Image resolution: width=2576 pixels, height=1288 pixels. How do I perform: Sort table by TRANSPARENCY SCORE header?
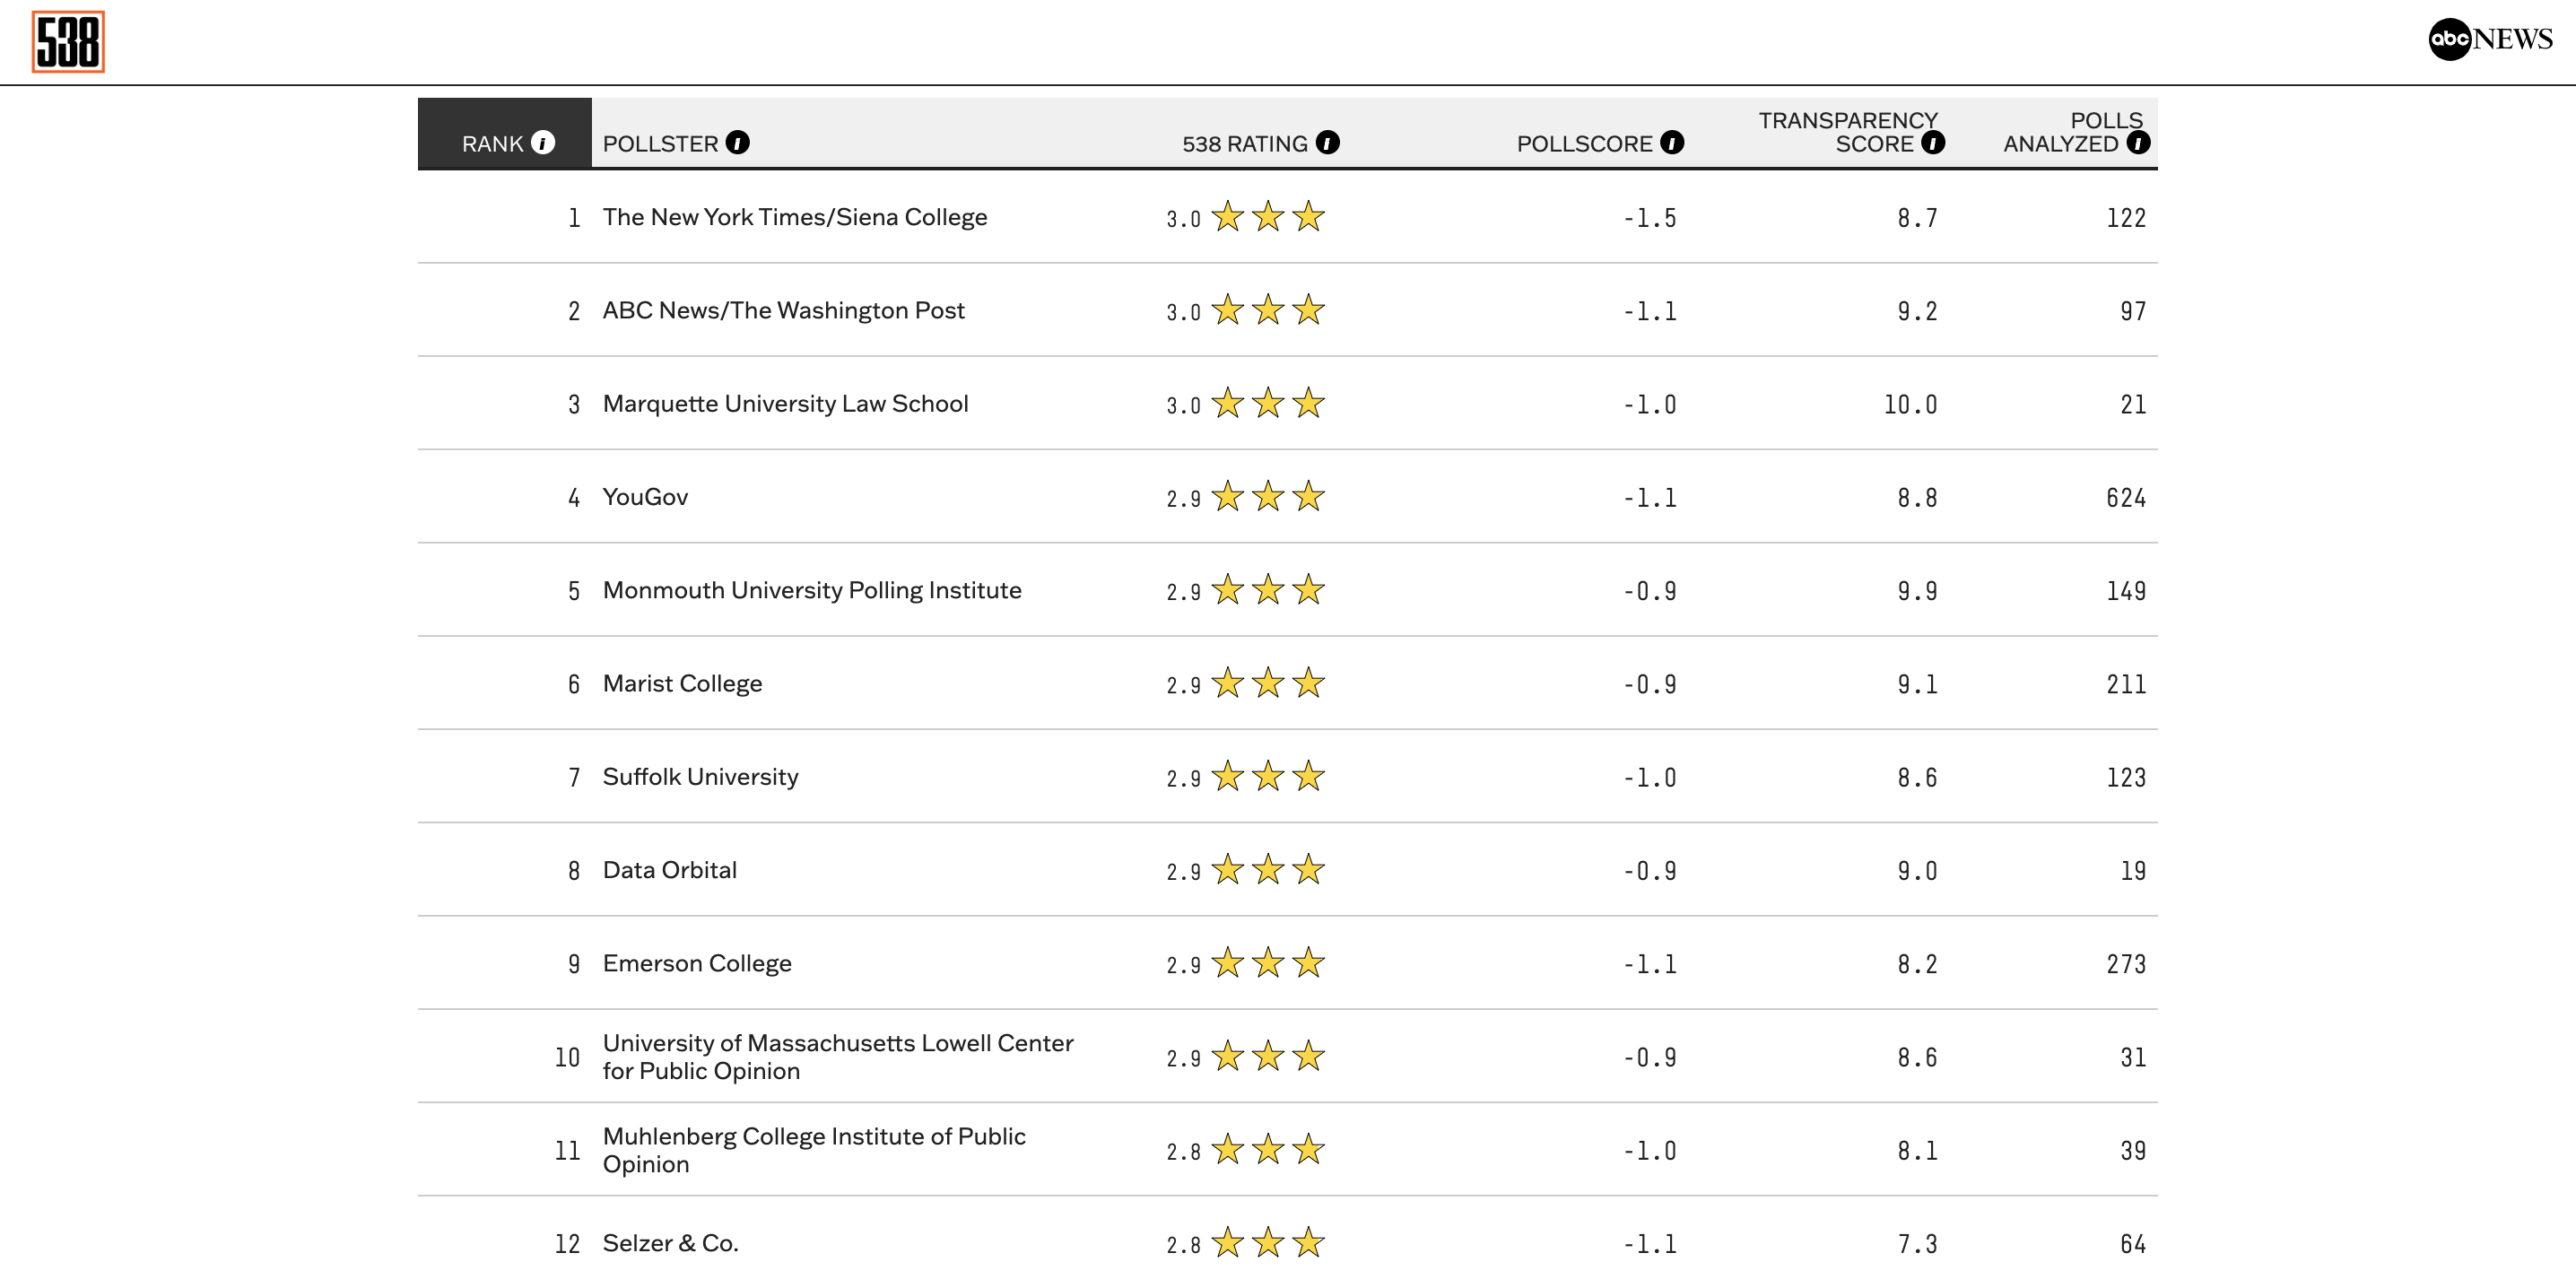point(1848,132)
